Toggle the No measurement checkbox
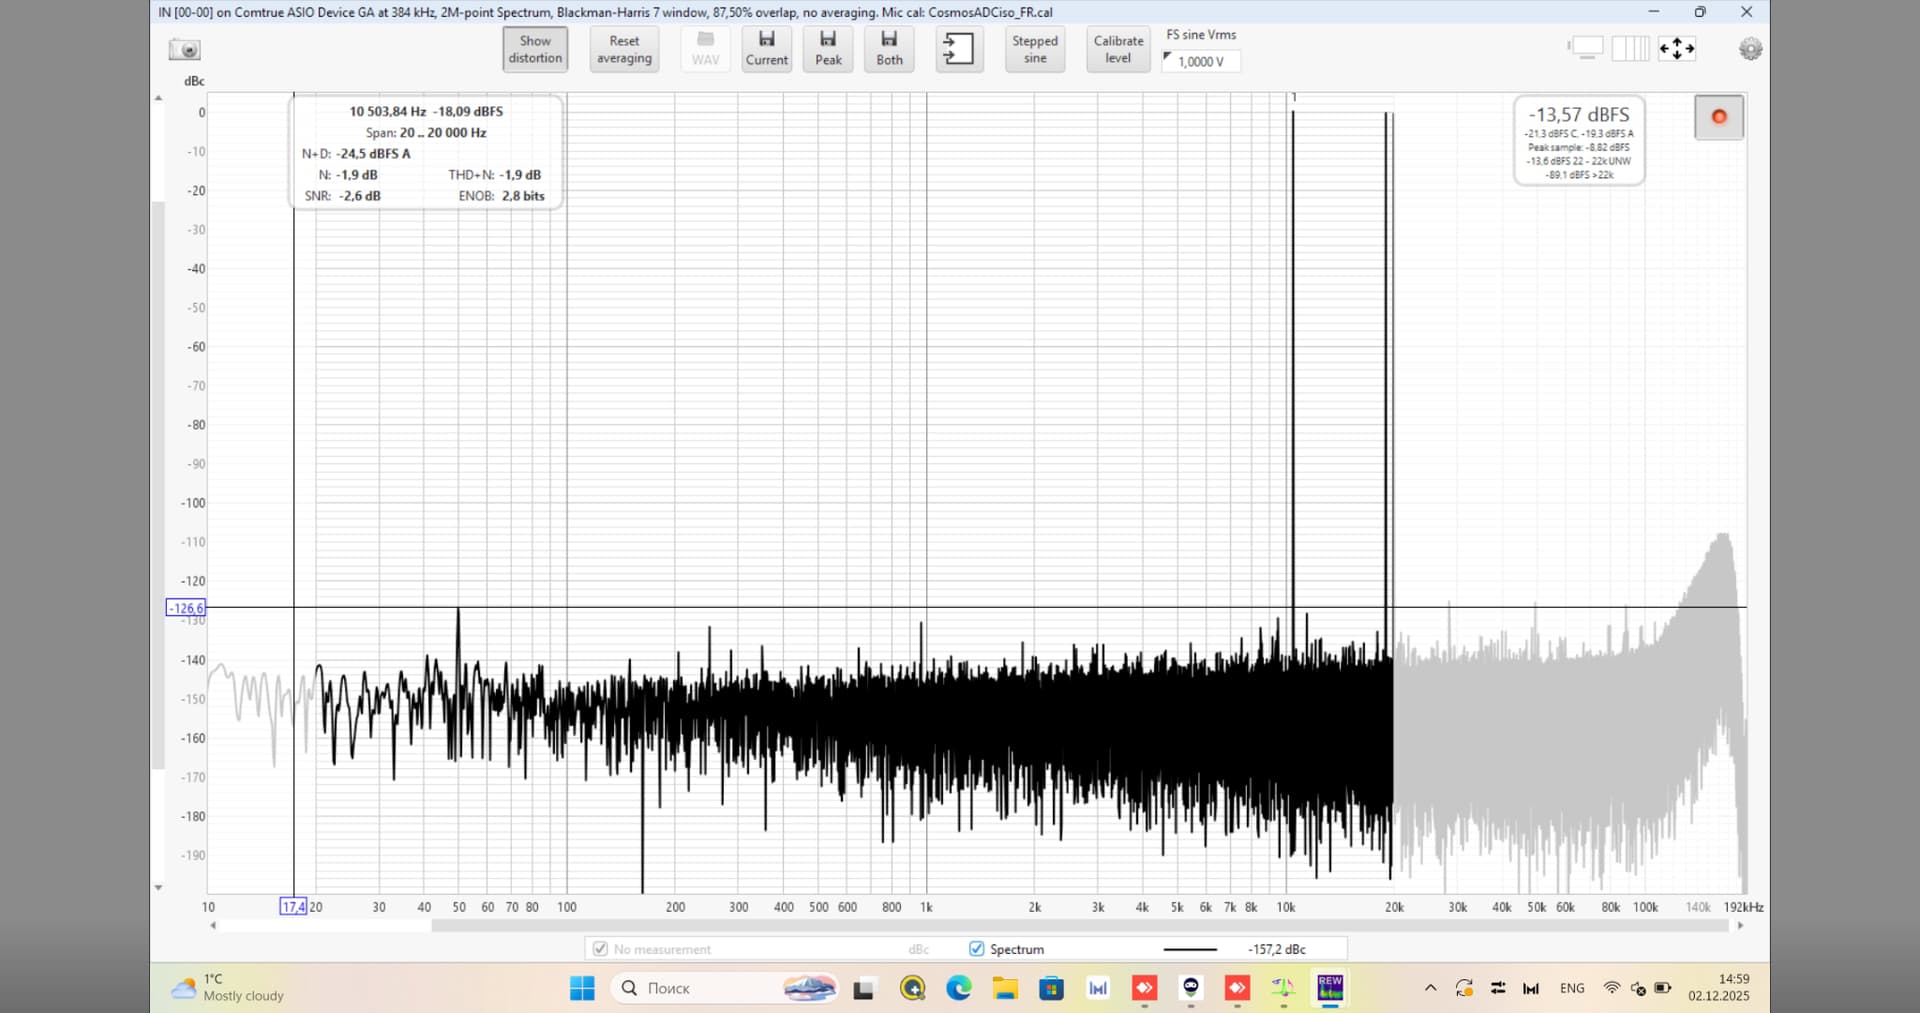 tap(600, 949)
